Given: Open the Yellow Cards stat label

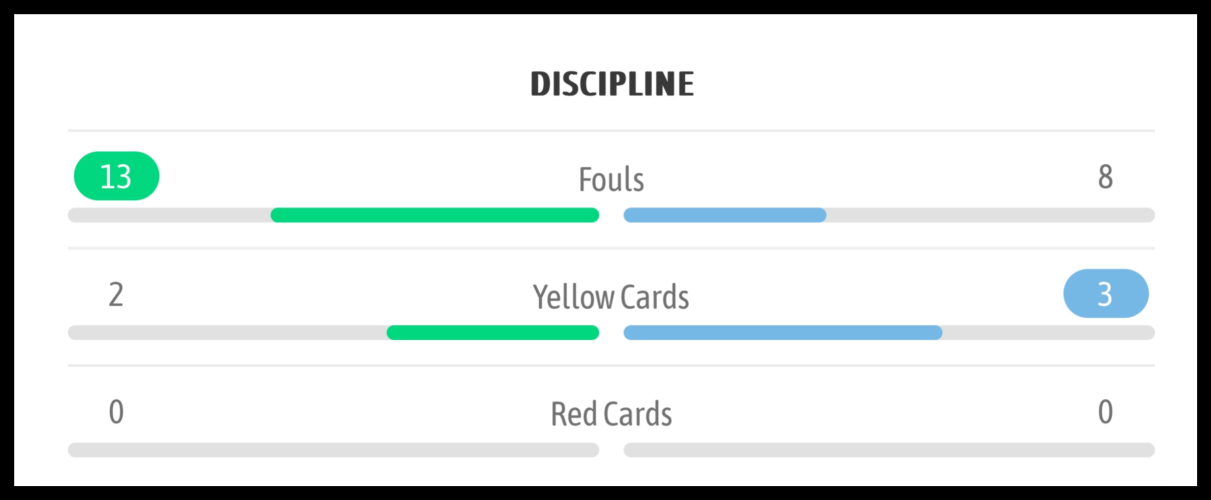Looking at the screenshot, I should click(x=611, y=297).
